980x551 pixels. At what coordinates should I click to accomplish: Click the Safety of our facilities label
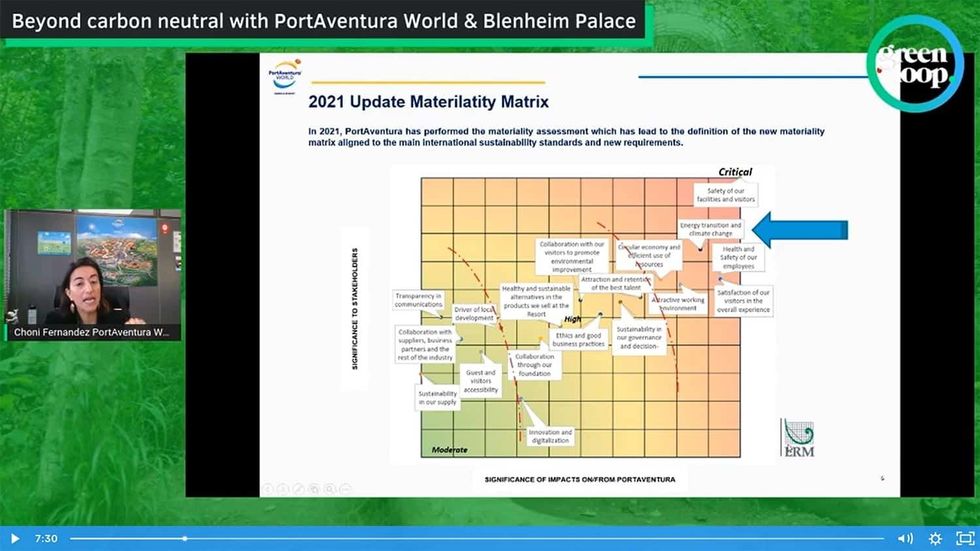(731, 194)
